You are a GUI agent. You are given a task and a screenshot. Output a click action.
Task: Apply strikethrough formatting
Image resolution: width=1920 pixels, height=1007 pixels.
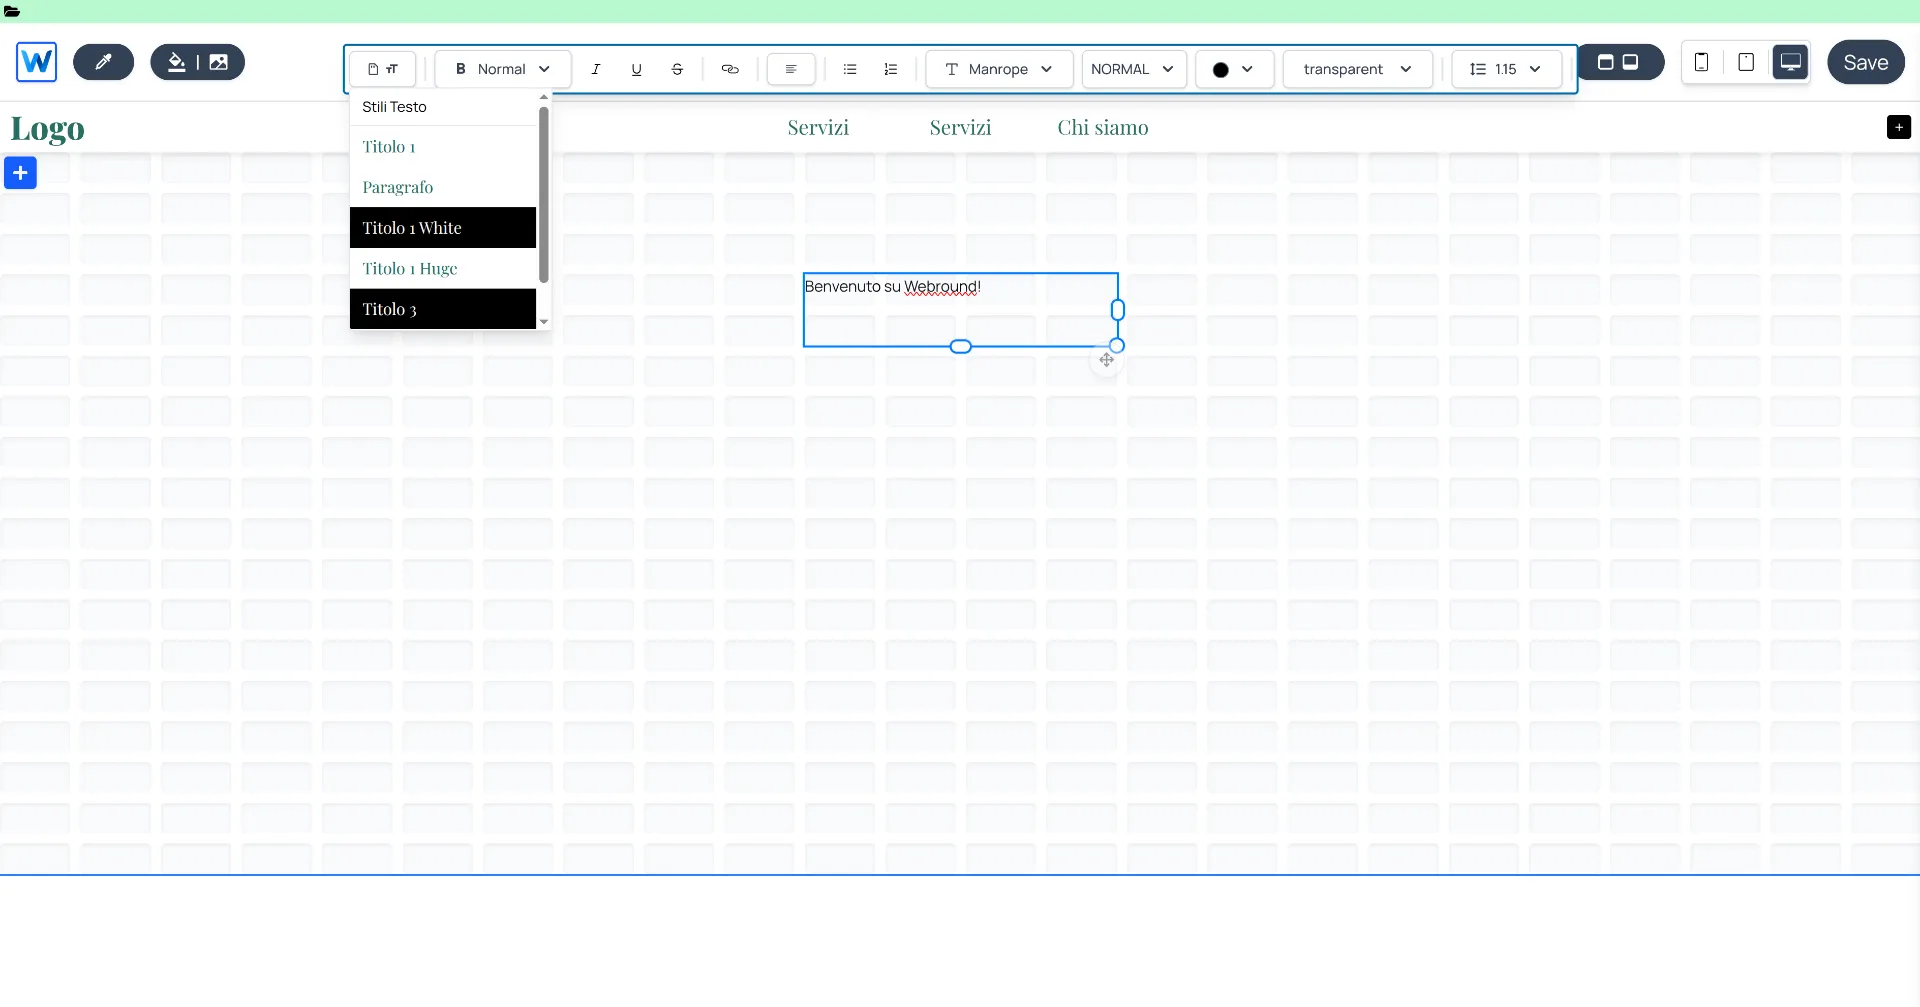click(x=677, y=69)
